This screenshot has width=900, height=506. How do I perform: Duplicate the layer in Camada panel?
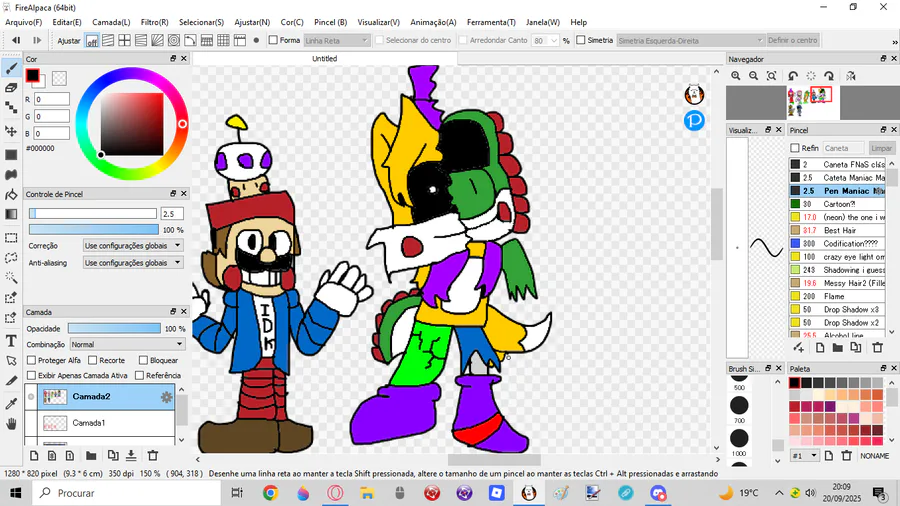click(113, 456)
